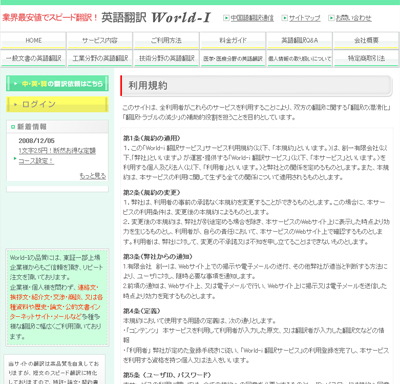Open the 中国語翻訳通信 header link
The width and height of the screenshot is (400, 384).
252,18
